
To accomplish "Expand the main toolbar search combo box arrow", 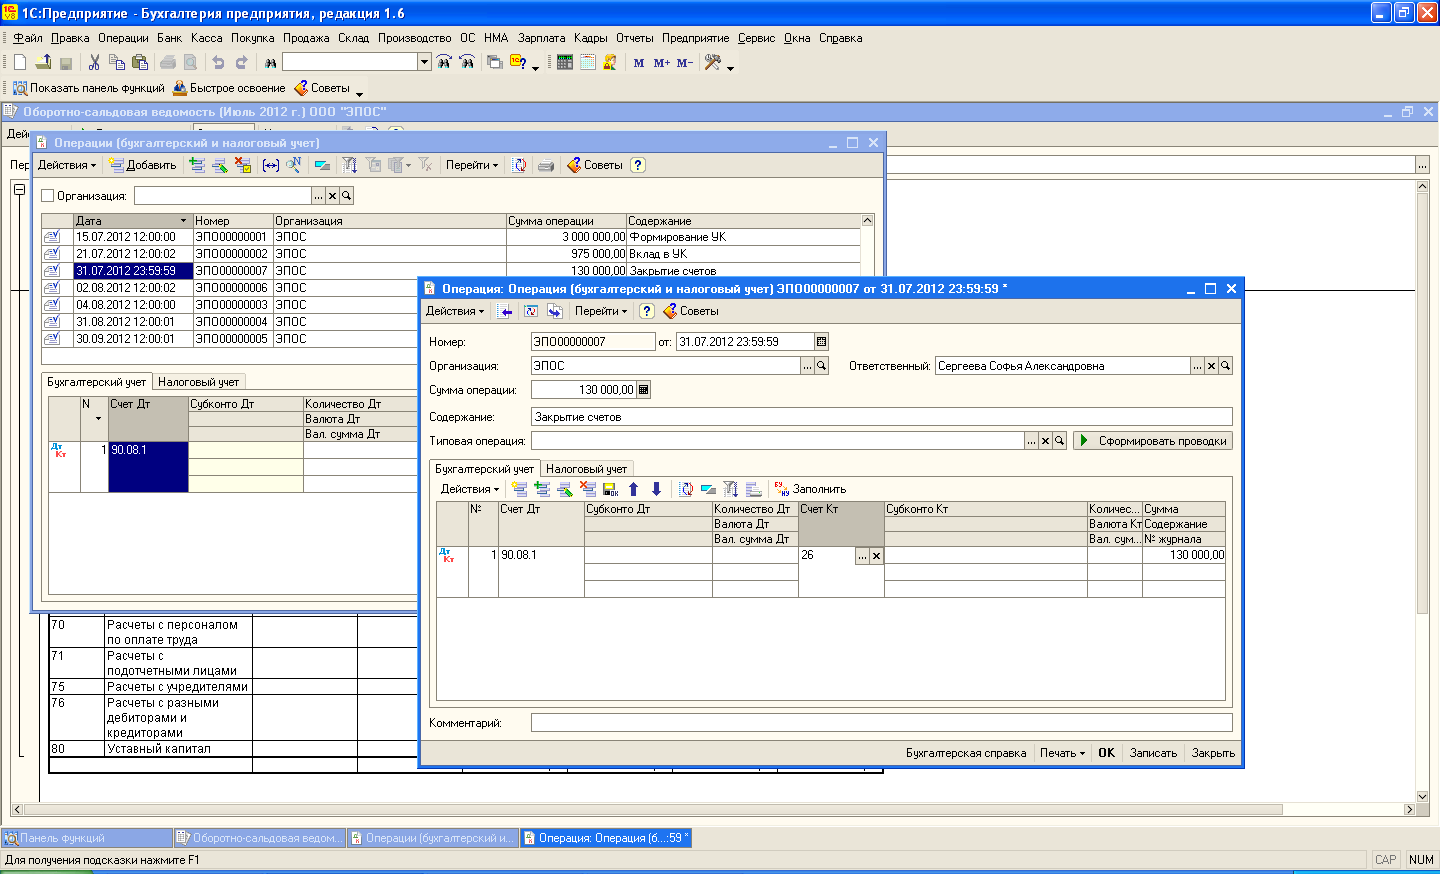I will click(424, 62).
